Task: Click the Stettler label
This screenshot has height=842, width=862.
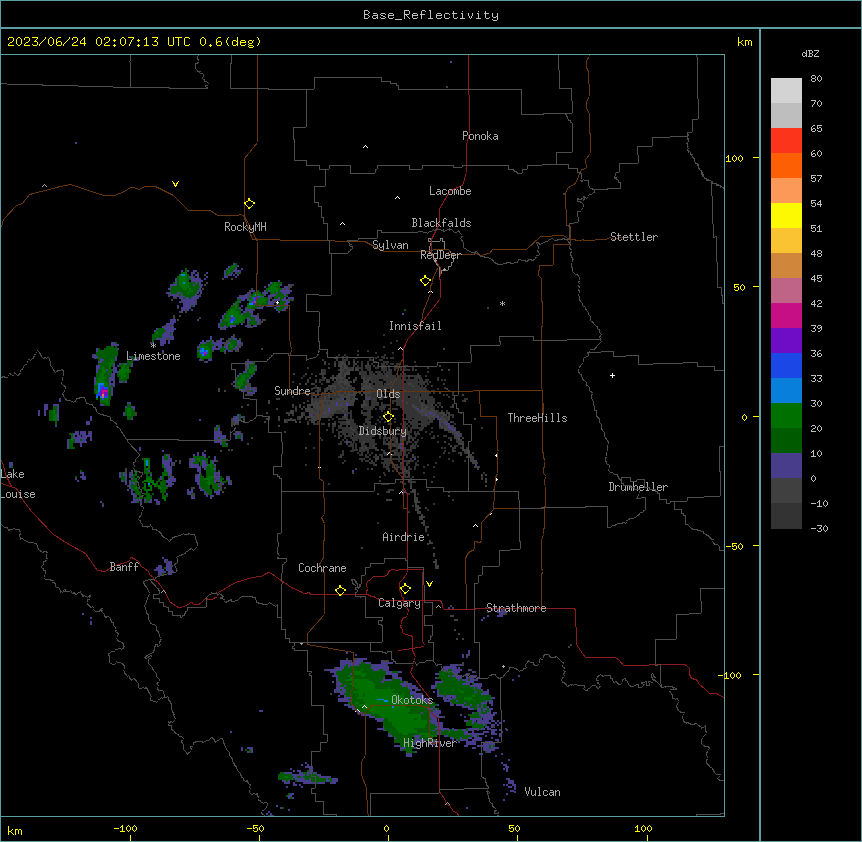Action: point(634,237)
